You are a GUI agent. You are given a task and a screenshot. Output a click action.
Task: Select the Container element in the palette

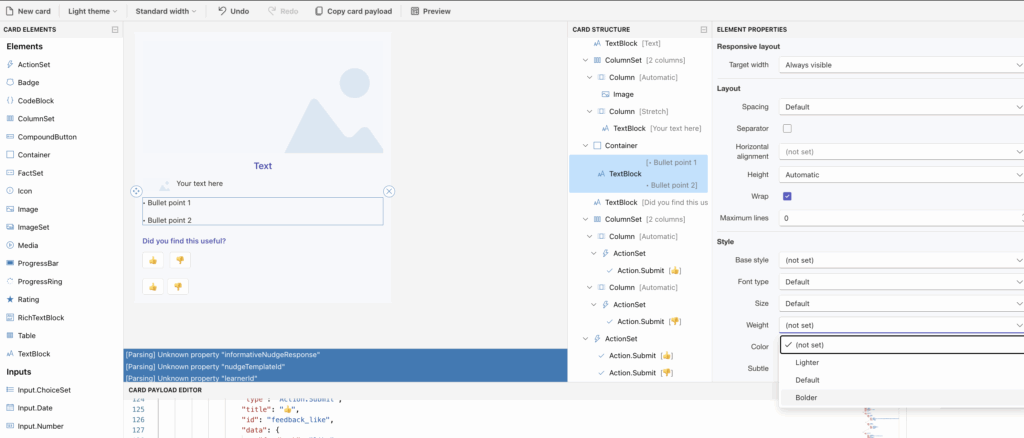coord(28,155)
